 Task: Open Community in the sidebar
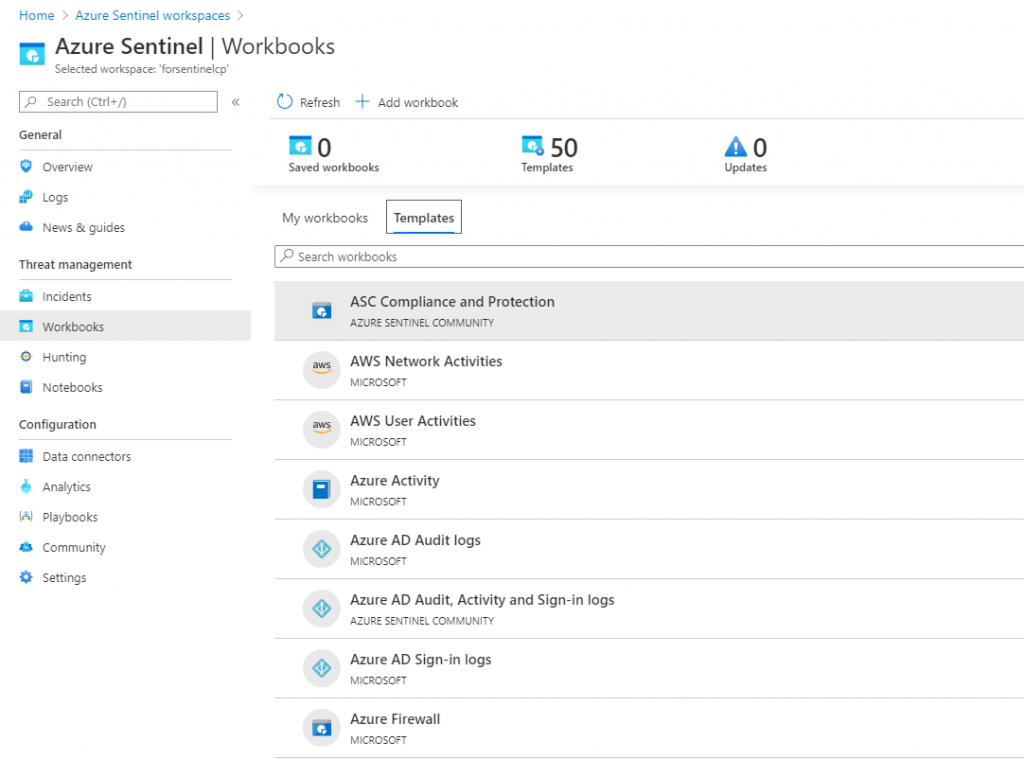[74, 547]
